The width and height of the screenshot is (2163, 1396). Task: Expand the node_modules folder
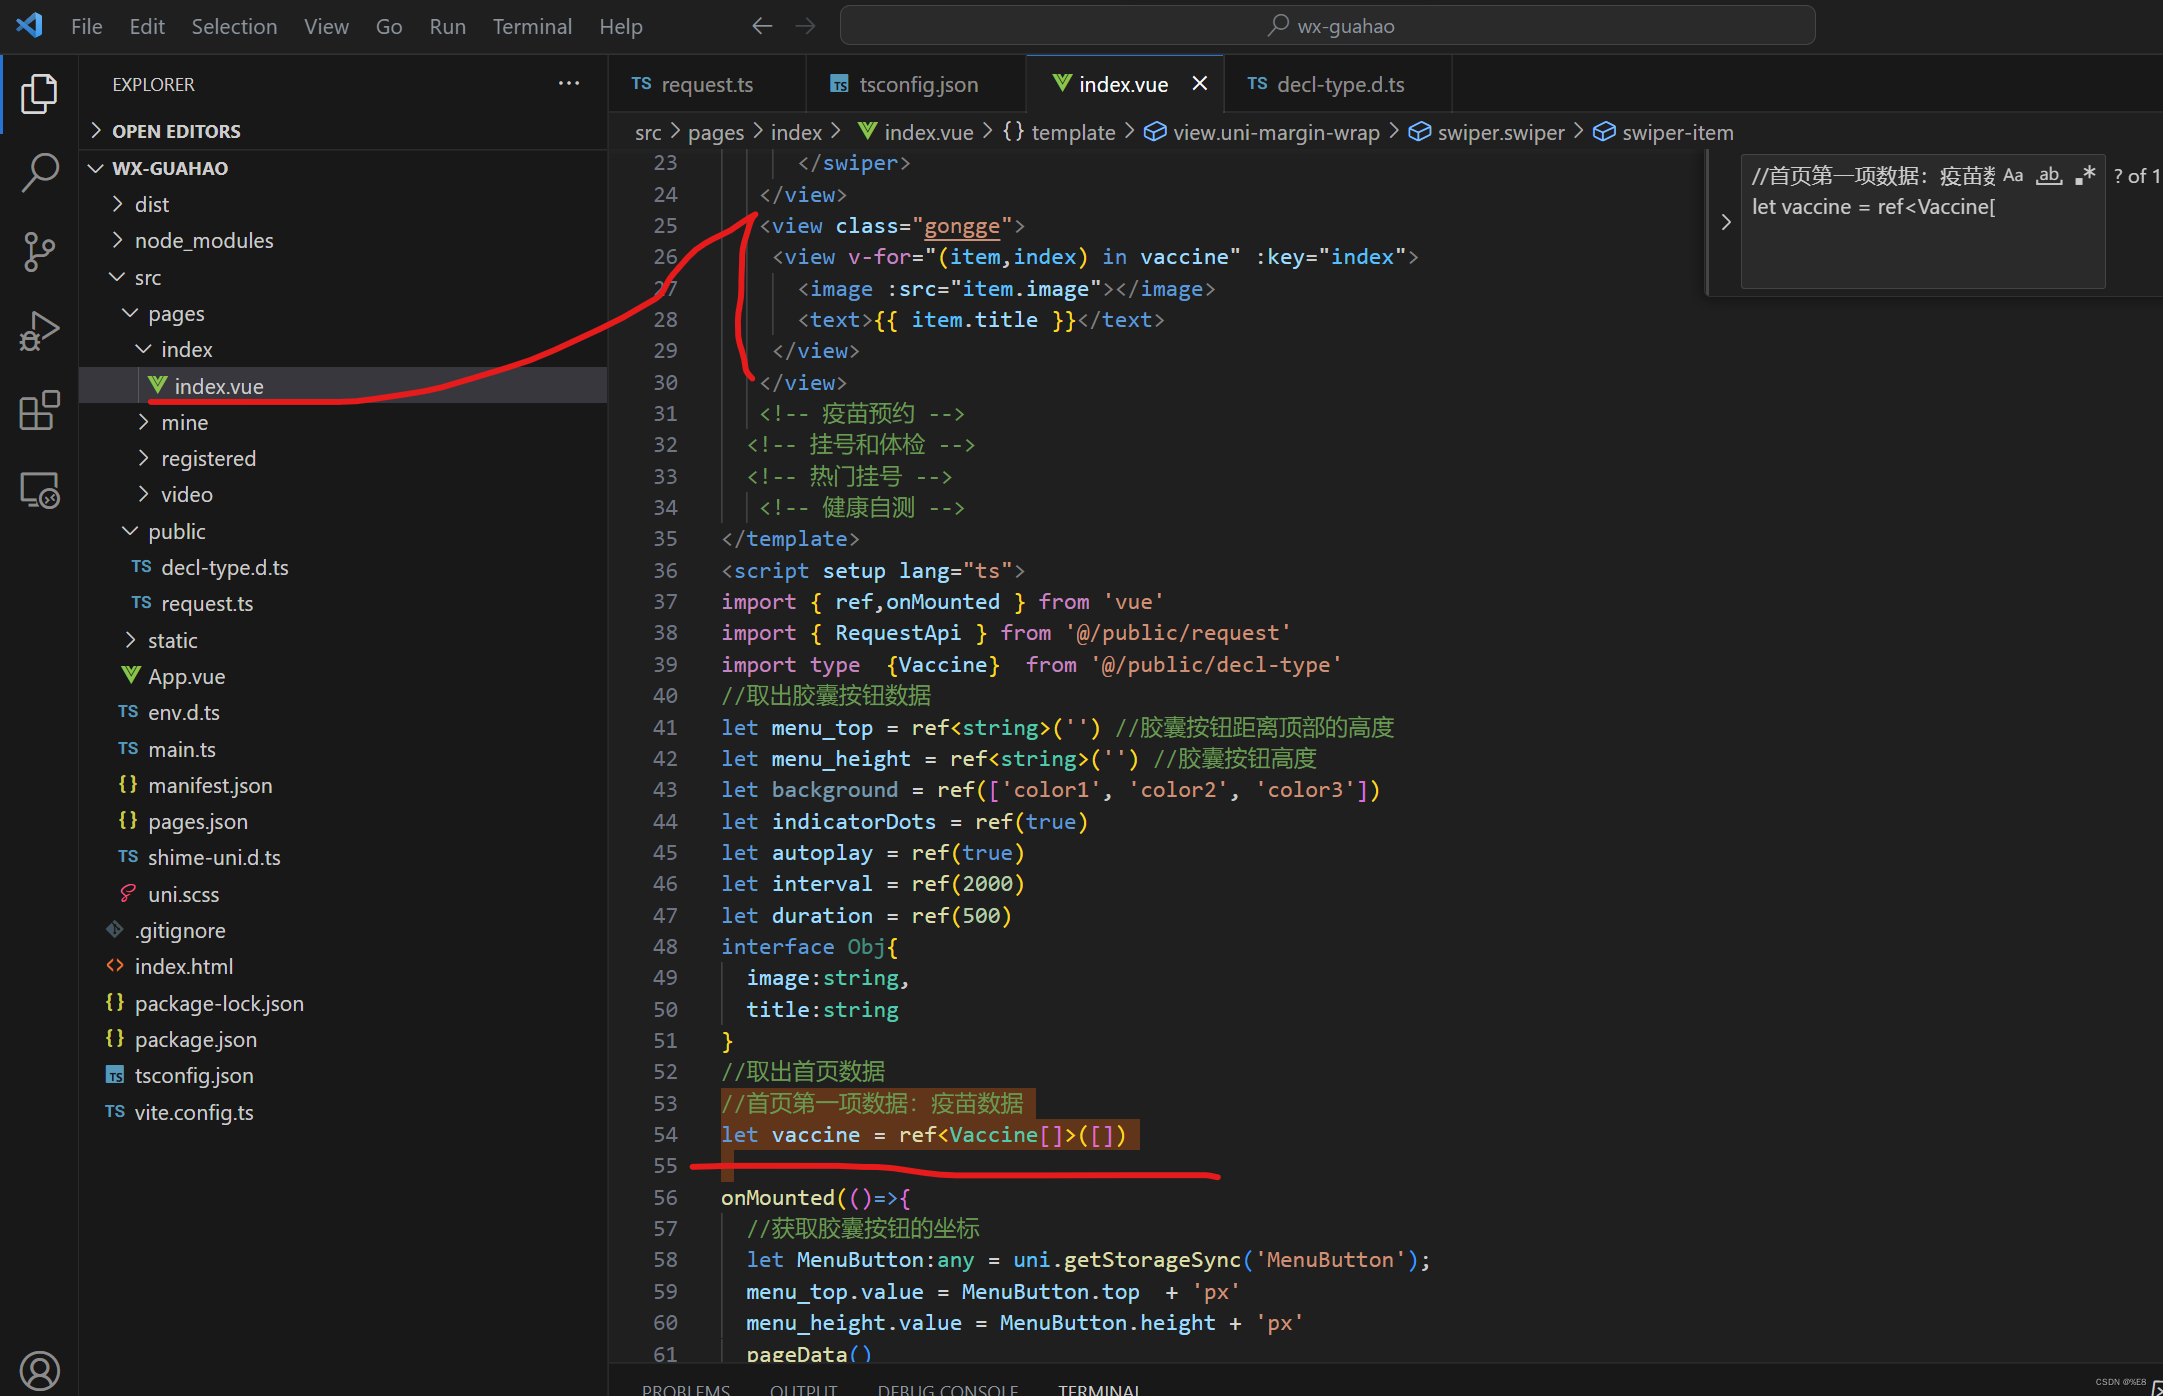pyautogui.click(x=203, y=240)
